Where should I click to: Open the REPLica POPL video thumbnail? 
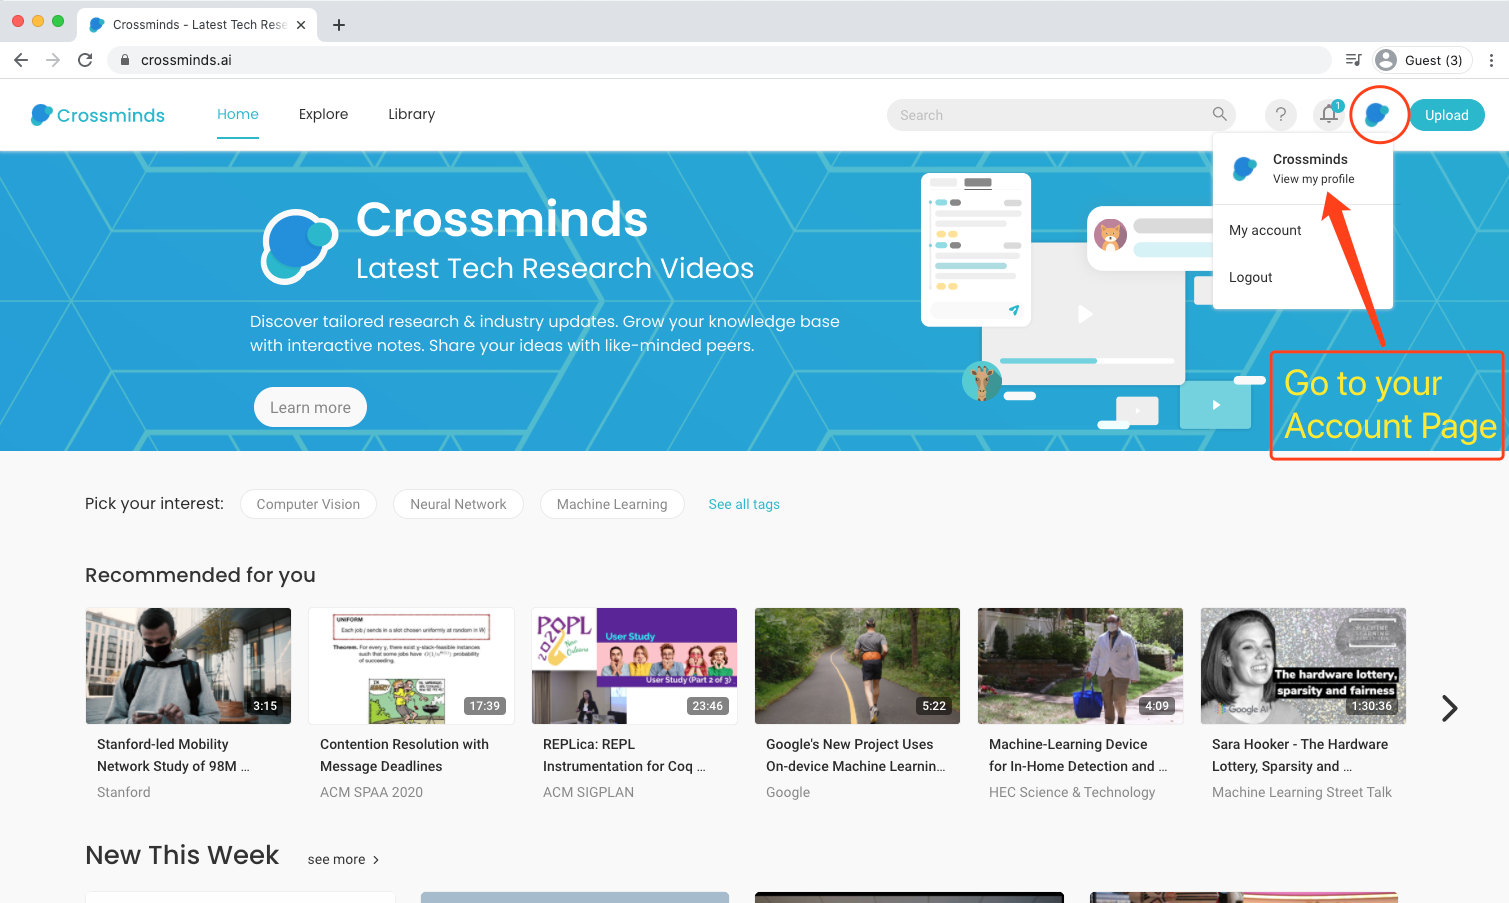[634, 666]
